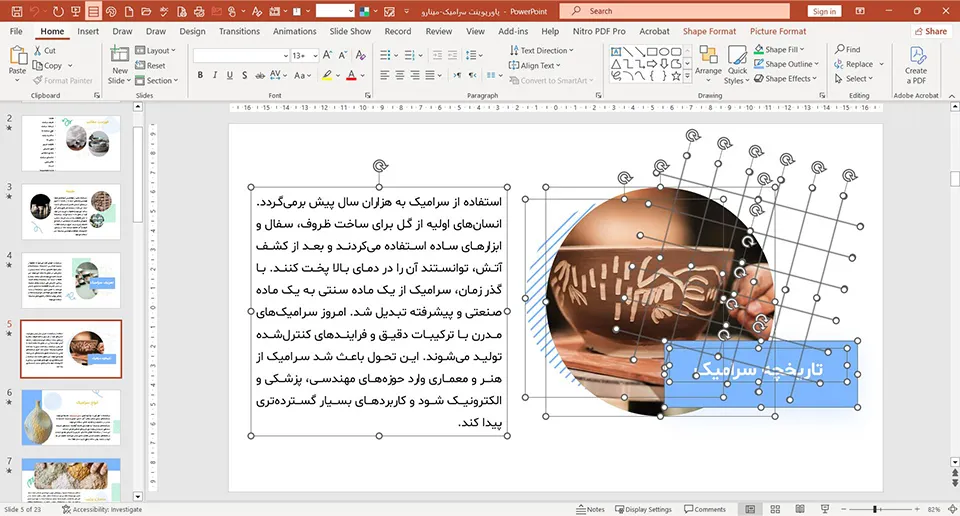Fit slide to current window icon
This screenshot has width=960, height=516.
pos(953,509)
